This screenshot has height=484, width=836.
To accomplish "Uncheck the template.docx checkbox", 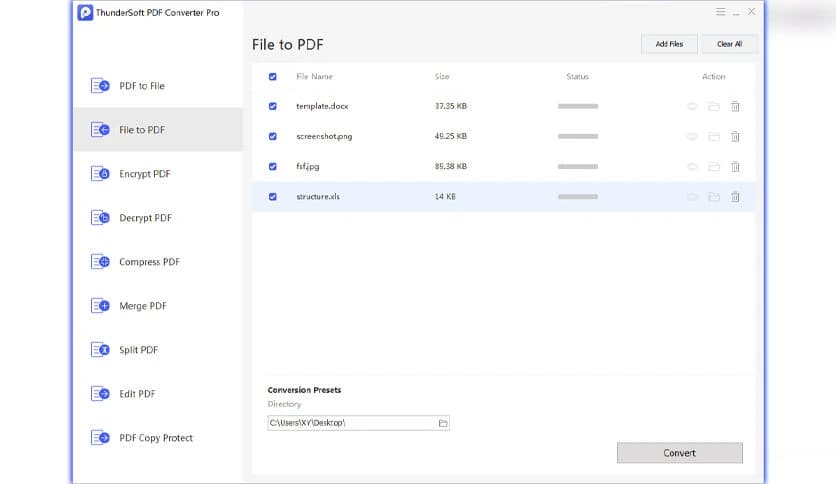I will (272, 106).
